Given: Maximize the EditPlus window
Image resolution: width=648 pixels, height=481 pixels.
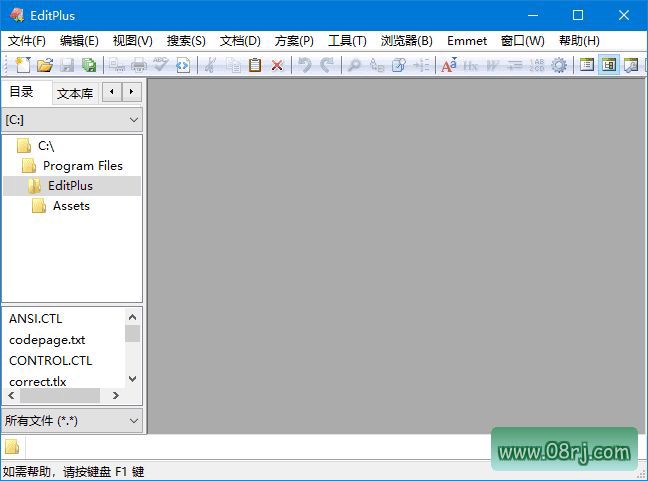Looking at the screenshot, I should 578,15.
